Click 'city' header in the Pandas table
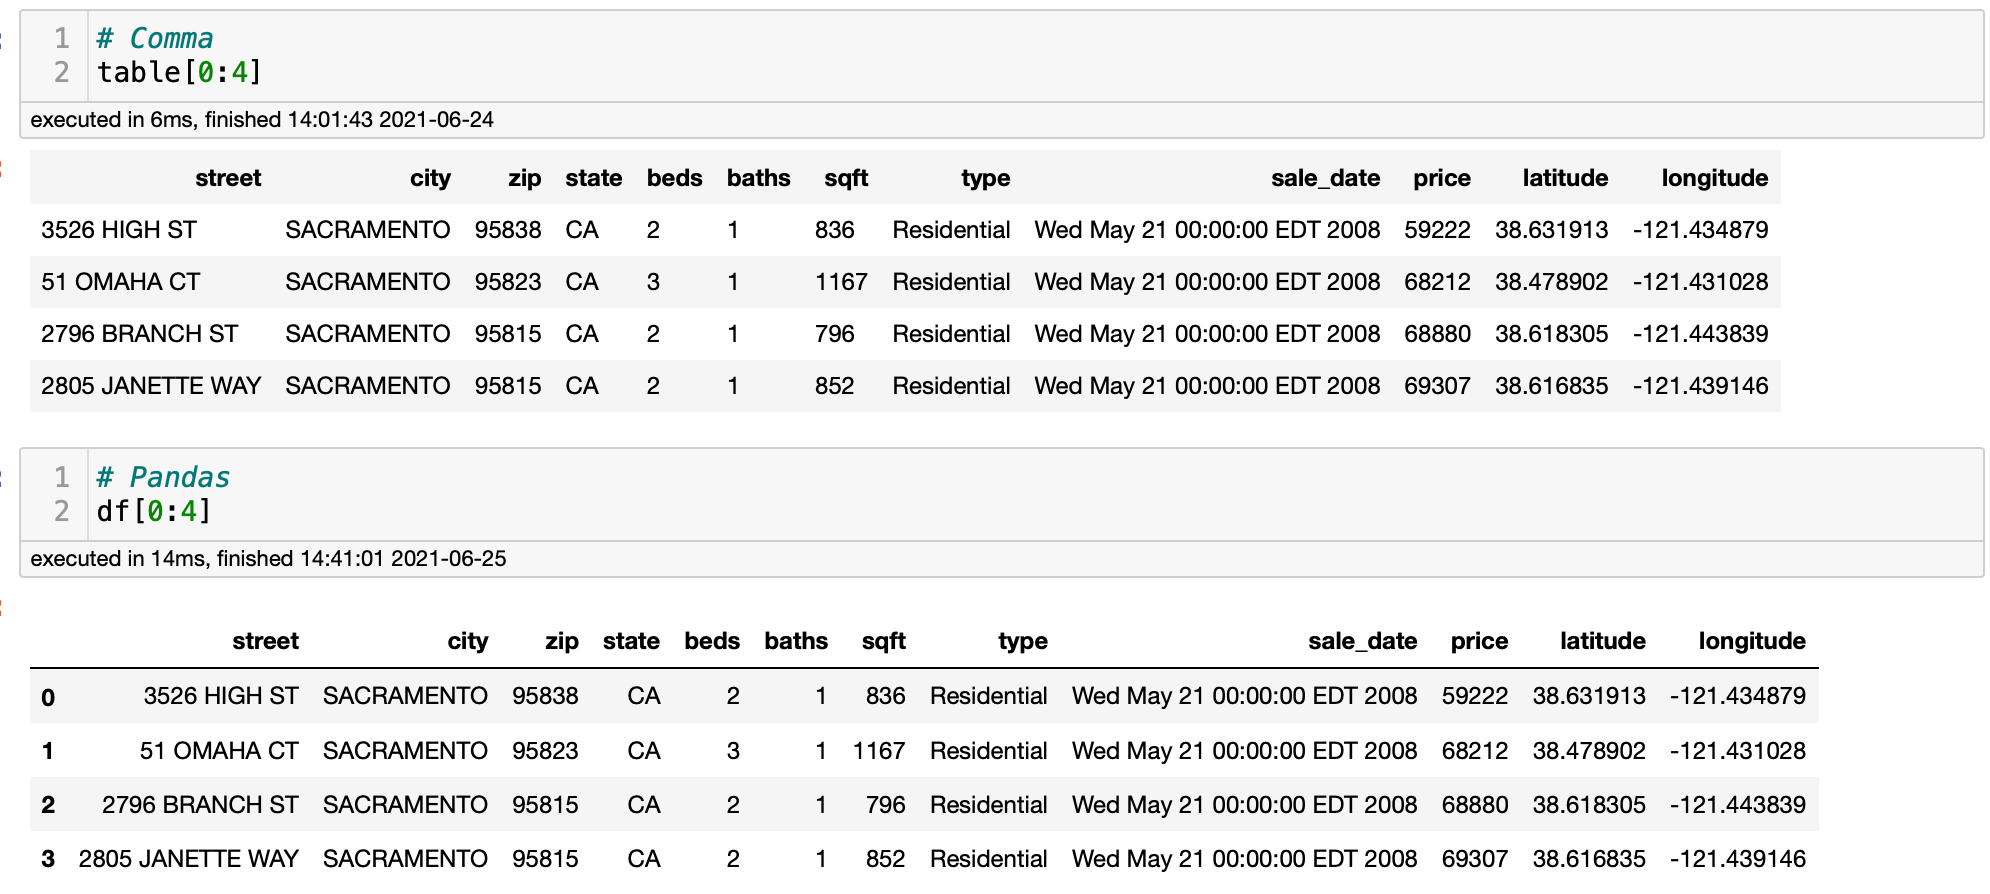The image size is (1990, 894). pos(467,641)
